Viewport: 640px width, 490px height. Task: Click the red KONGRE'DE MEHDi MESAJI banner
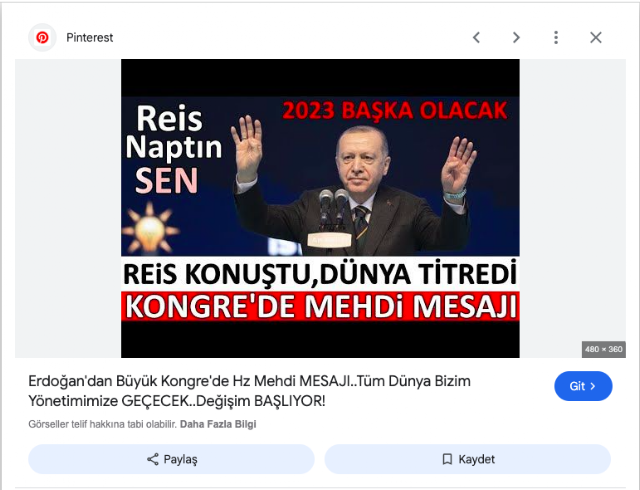click(x=320, y=306)
